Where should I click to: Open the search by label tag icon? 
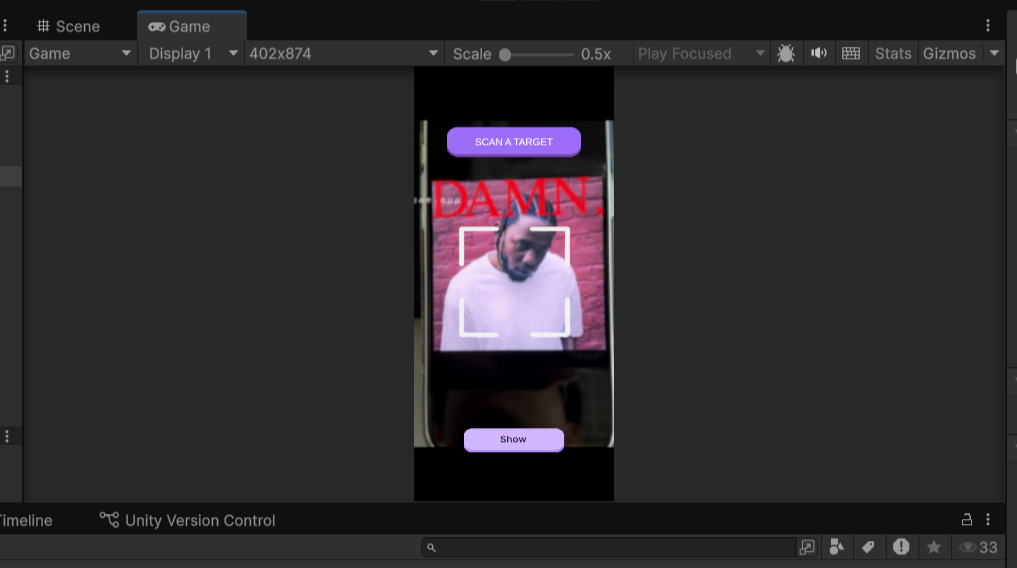pyautogui.click(x=868, y=547)
